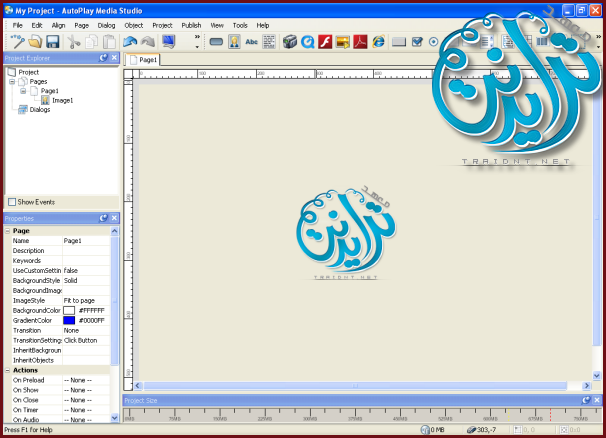Collapse the Page1 tree node
The image size is (606, 438).
[23, 91]
